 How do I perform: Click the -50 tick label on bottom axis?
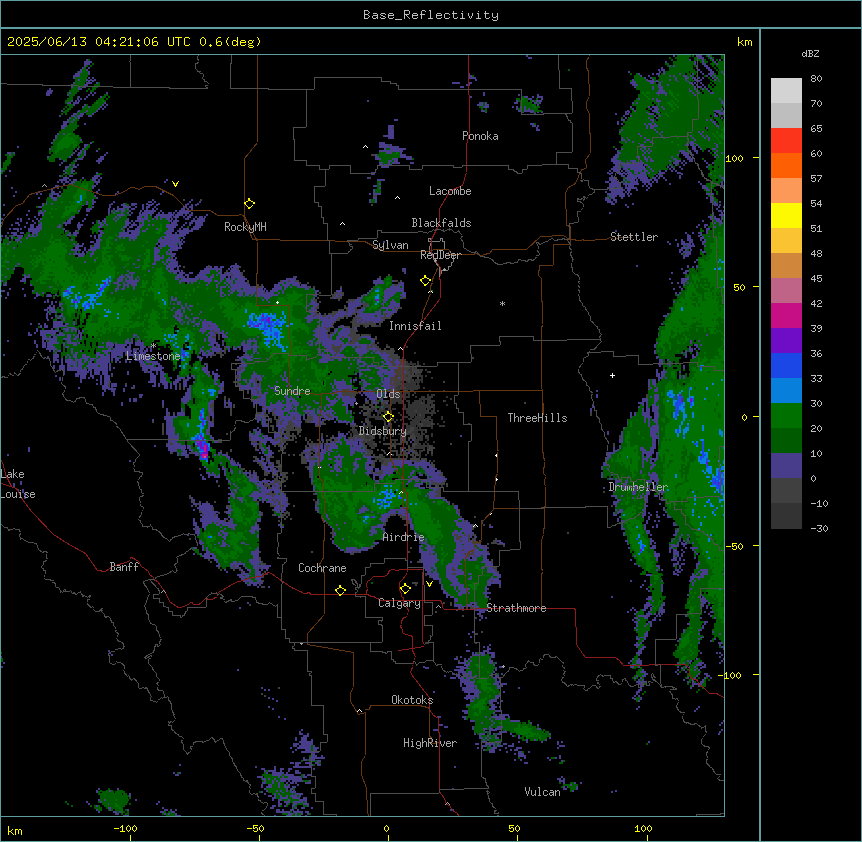point(255,828)
